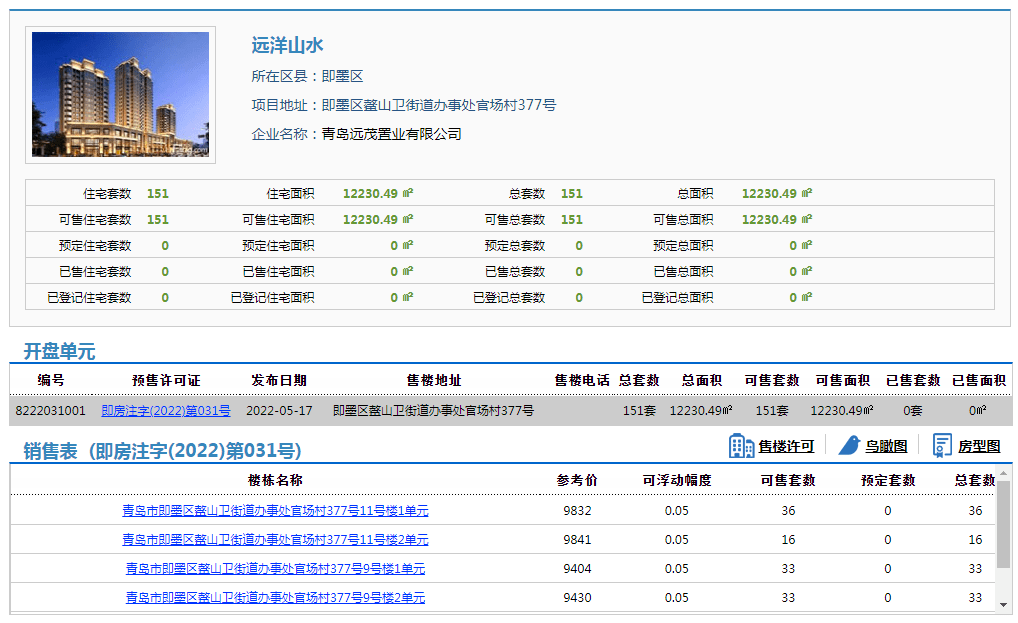Open the 售楼许可 link

786,446
